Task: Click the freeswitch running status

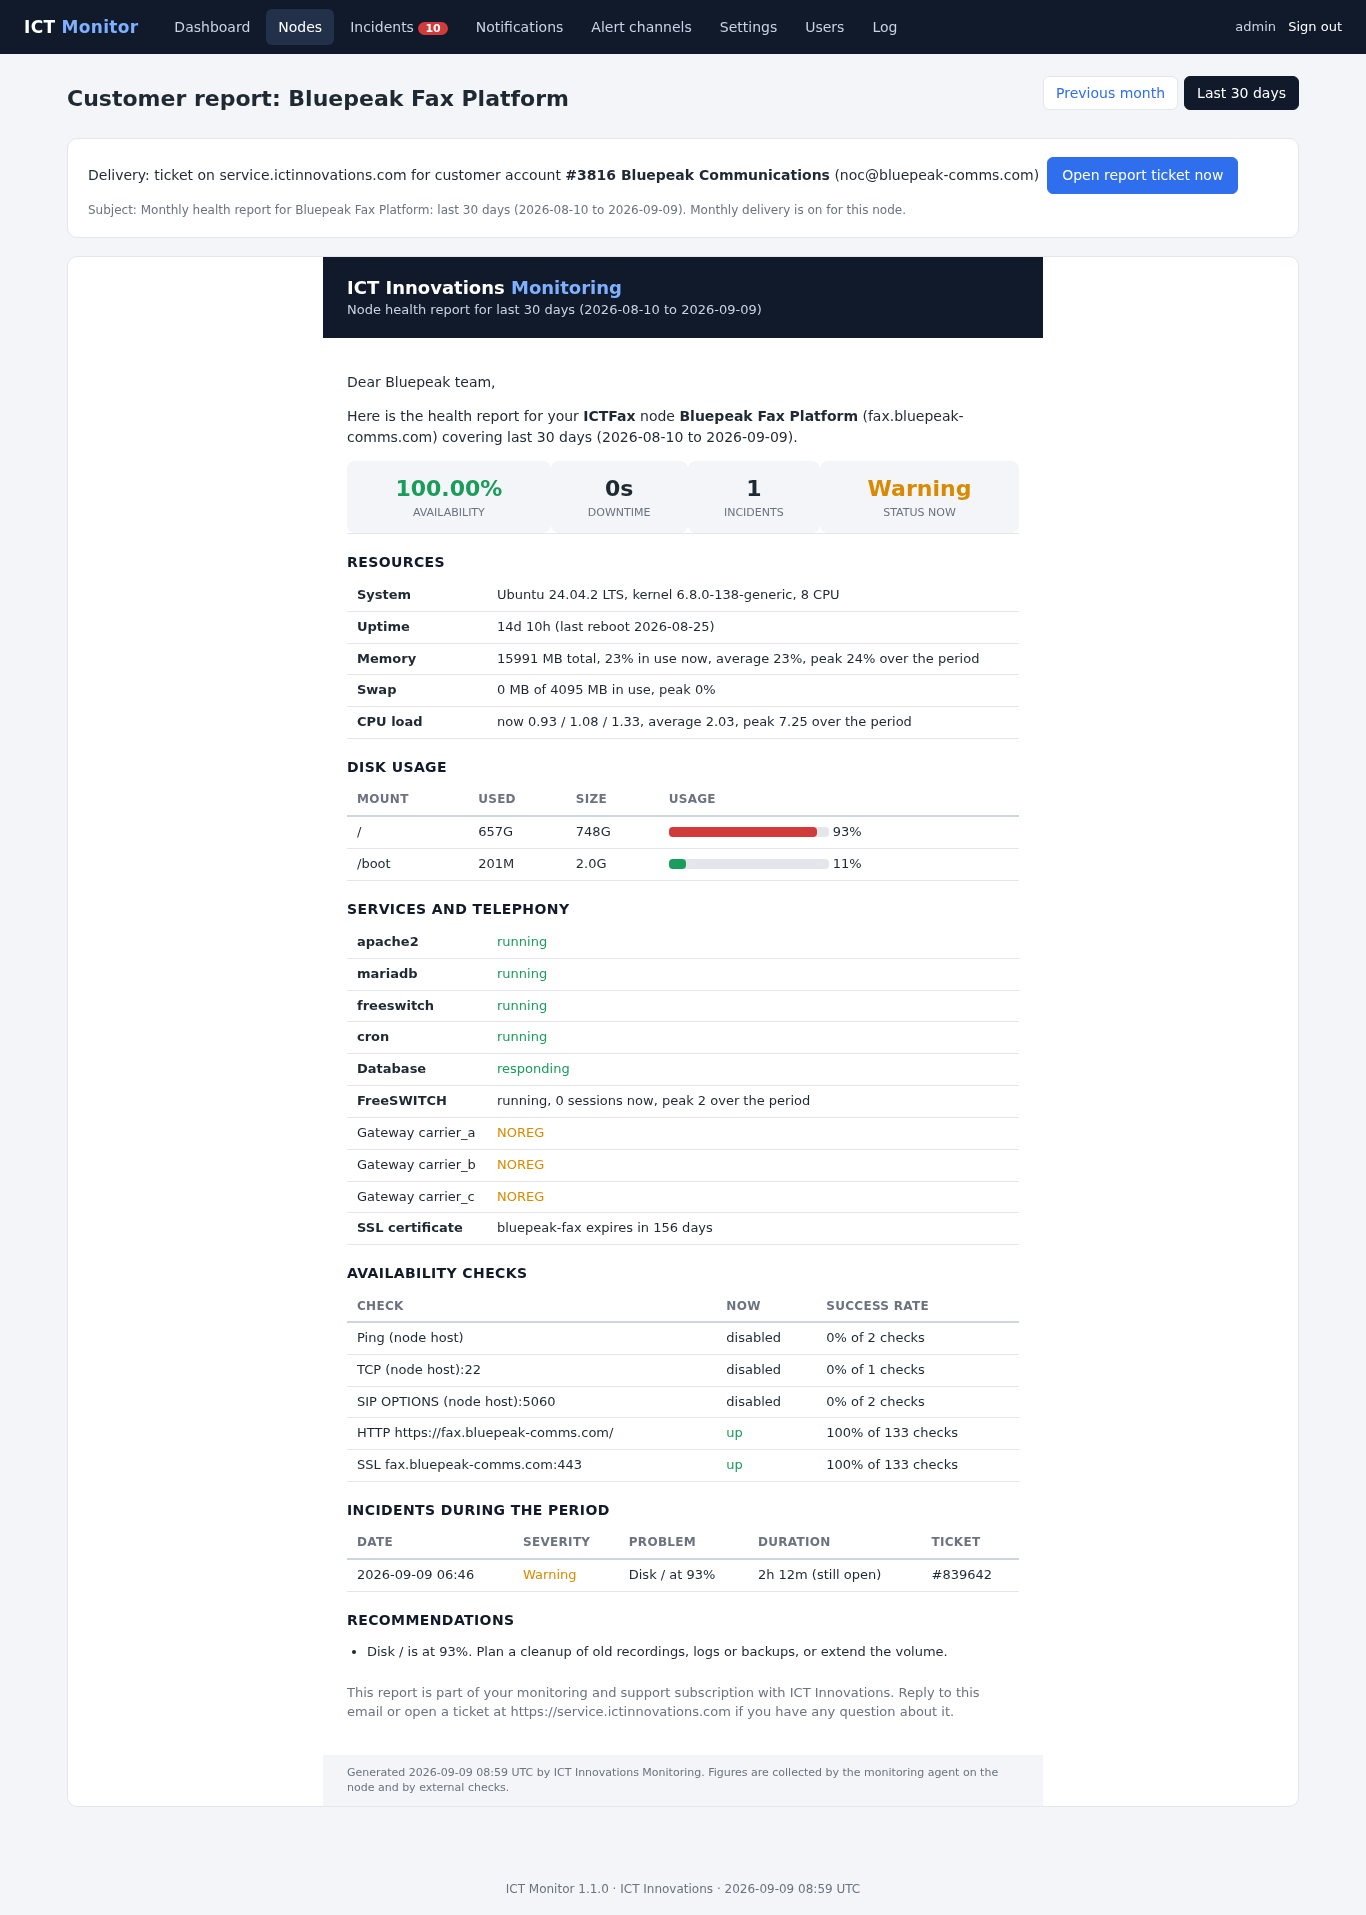Action: (x=522, y=1006)
